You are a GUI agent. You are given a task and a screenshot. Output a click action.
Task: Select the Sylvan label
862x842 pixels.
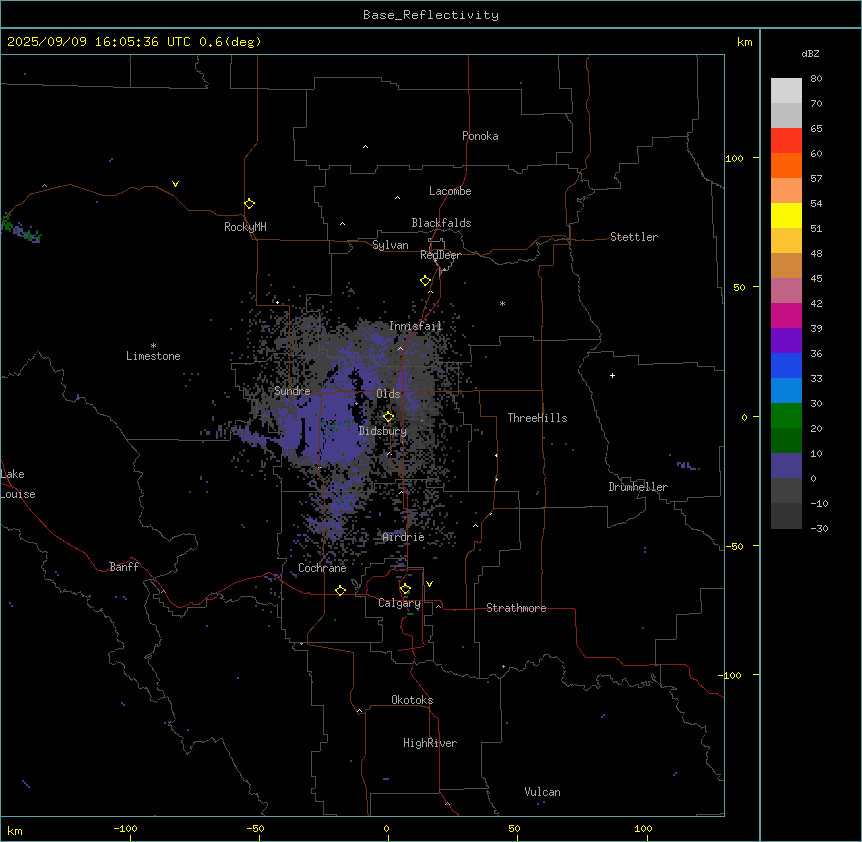click(x=390, y=245)
